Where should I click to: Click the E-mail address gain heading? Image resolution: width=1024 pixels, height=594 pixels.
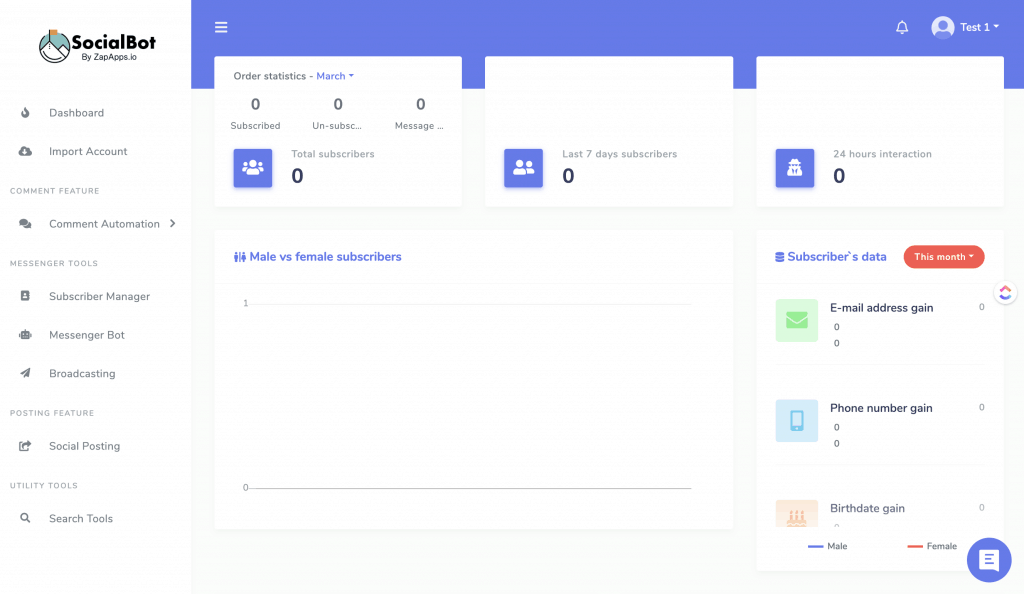click(x=882, y=308)
